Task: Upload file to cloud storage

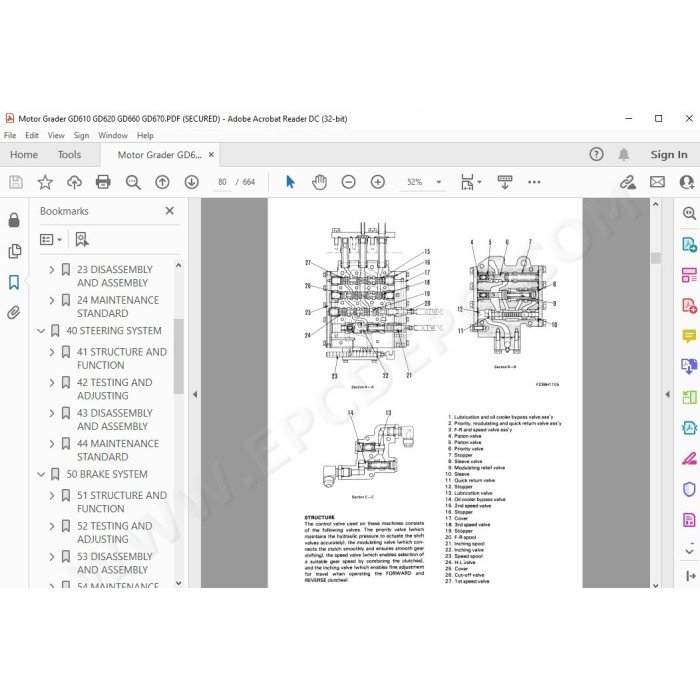Action: click(75, 182)
